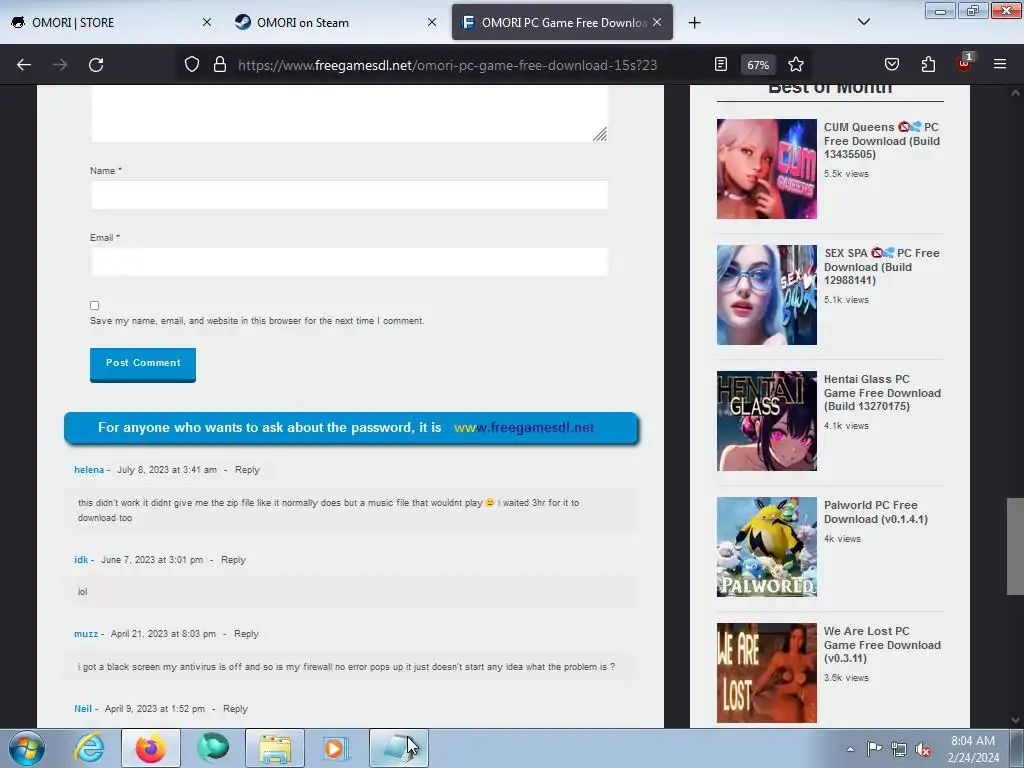Close the OMORI | STORE tab

click(206, 22)
